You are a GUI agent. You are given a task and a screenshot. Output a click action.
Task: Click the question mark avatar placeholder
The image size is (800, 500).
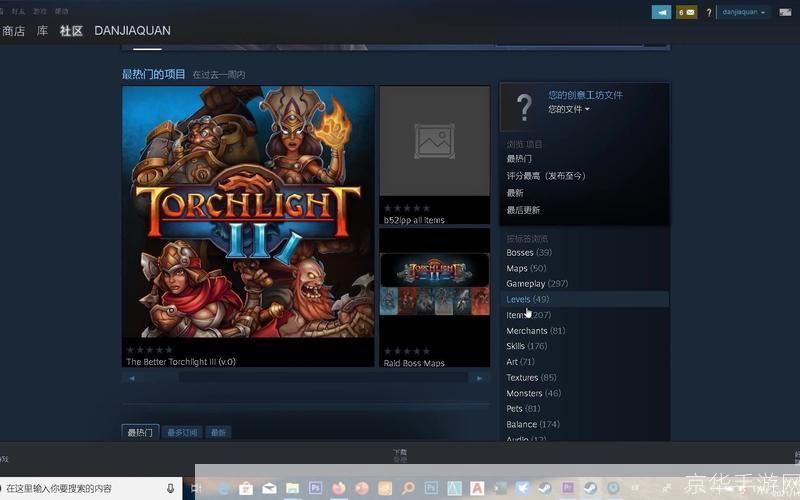point(523,107)
